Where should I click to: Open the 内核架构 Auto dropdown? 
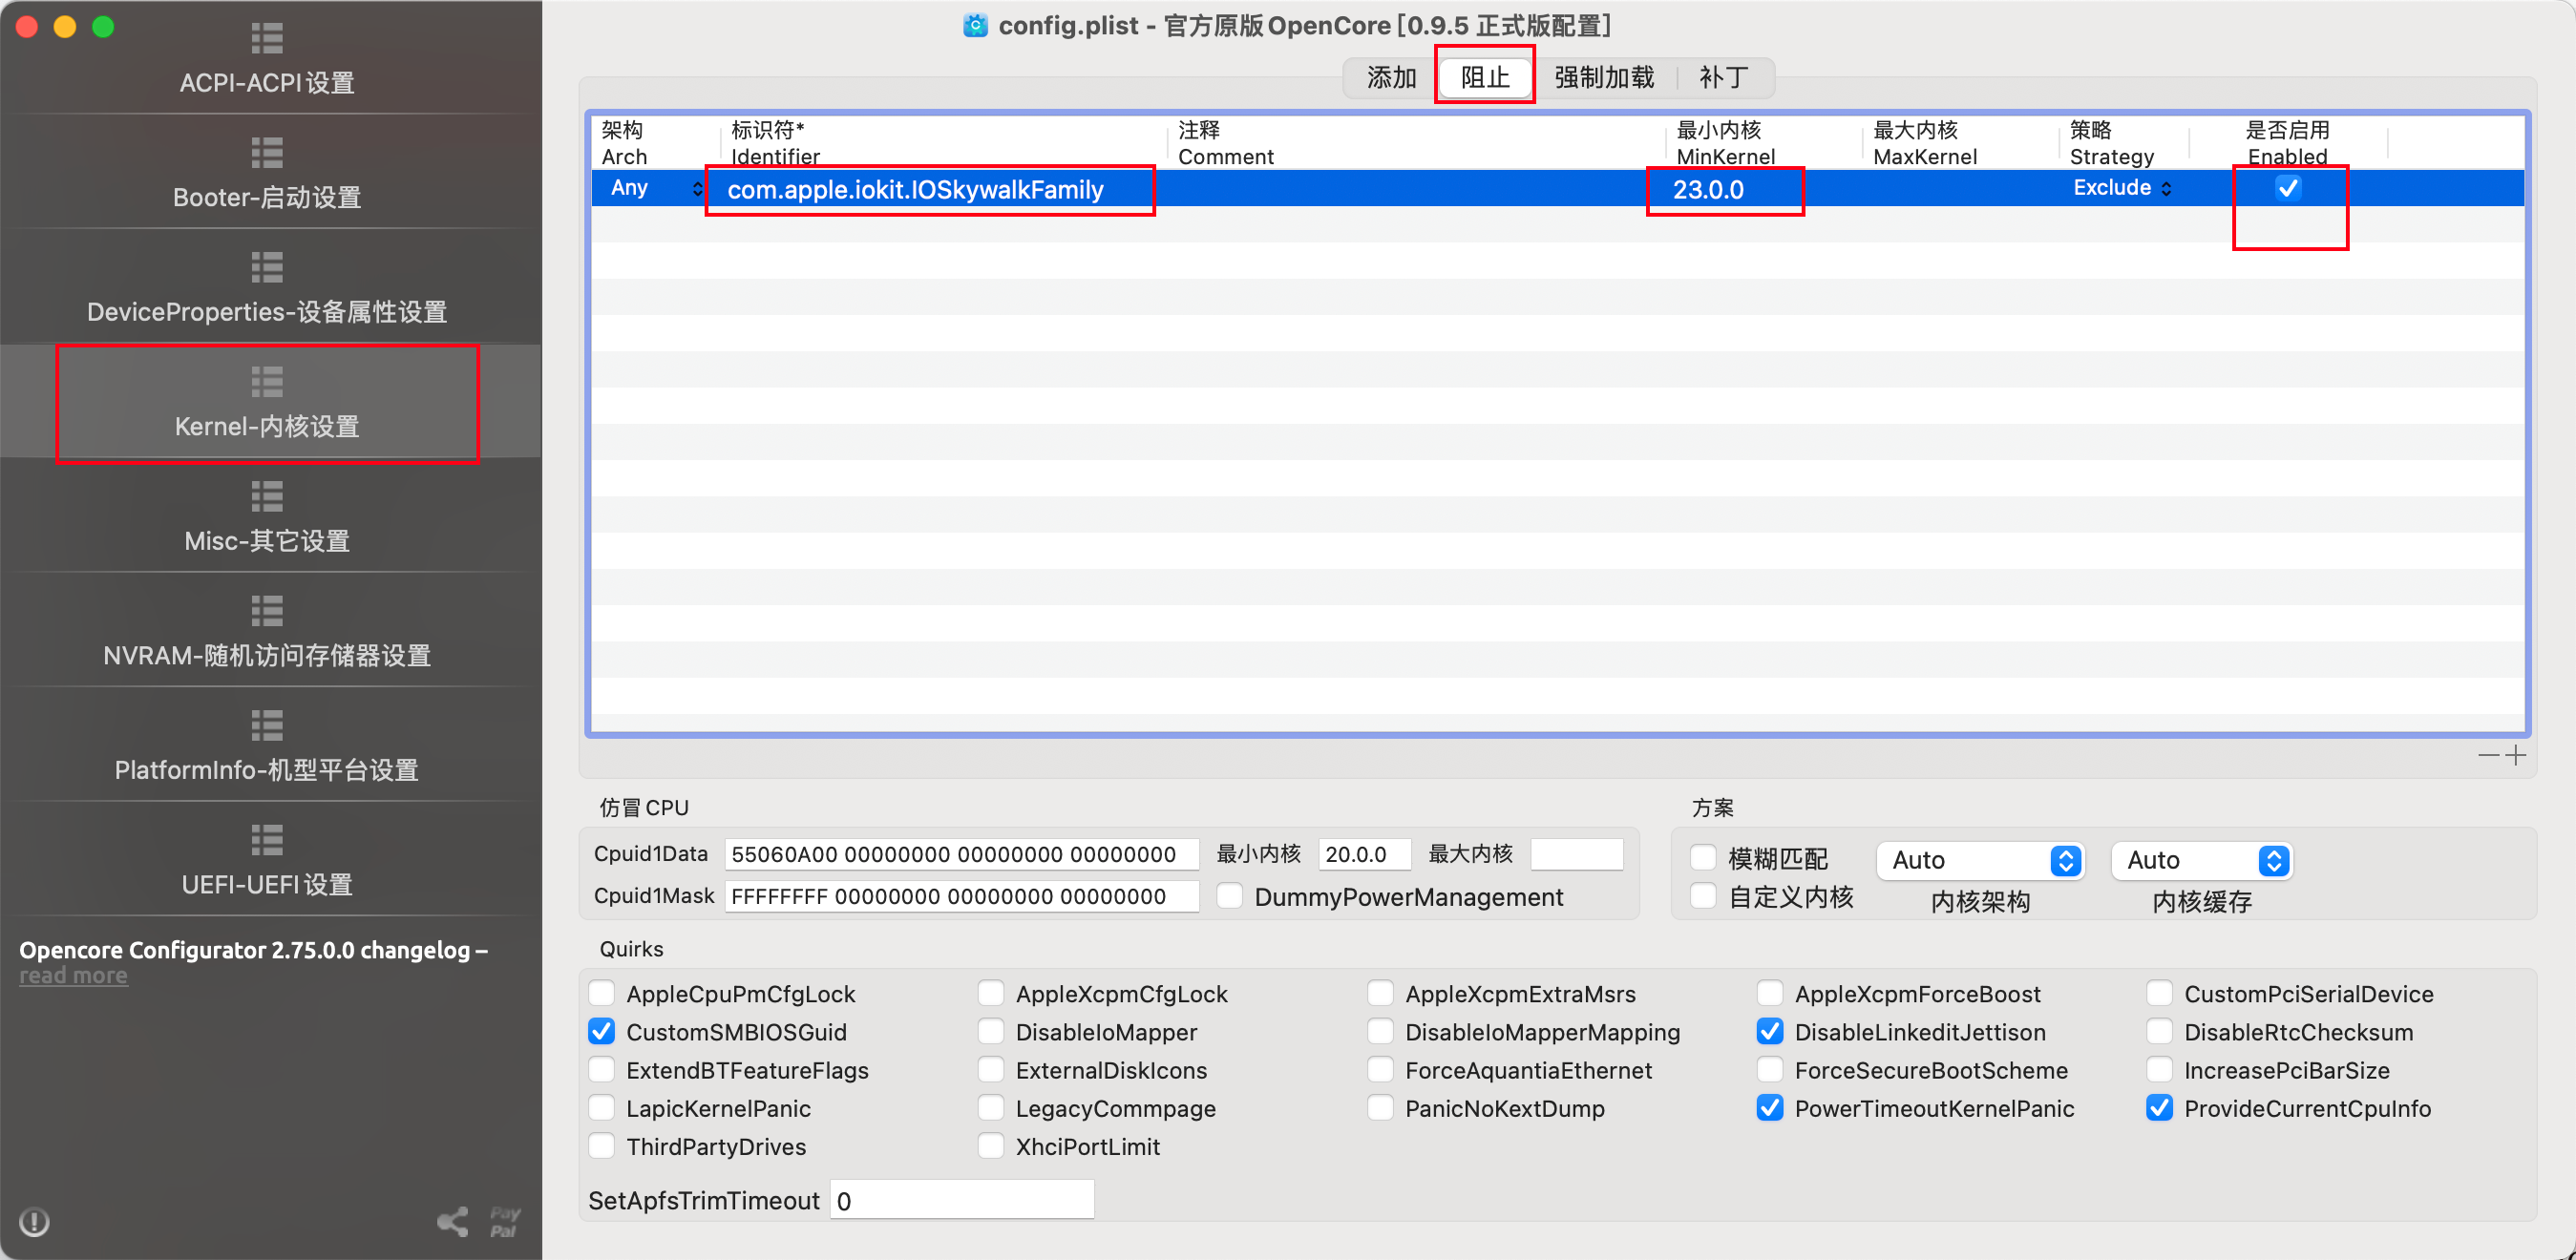(x=1981, y=861)
